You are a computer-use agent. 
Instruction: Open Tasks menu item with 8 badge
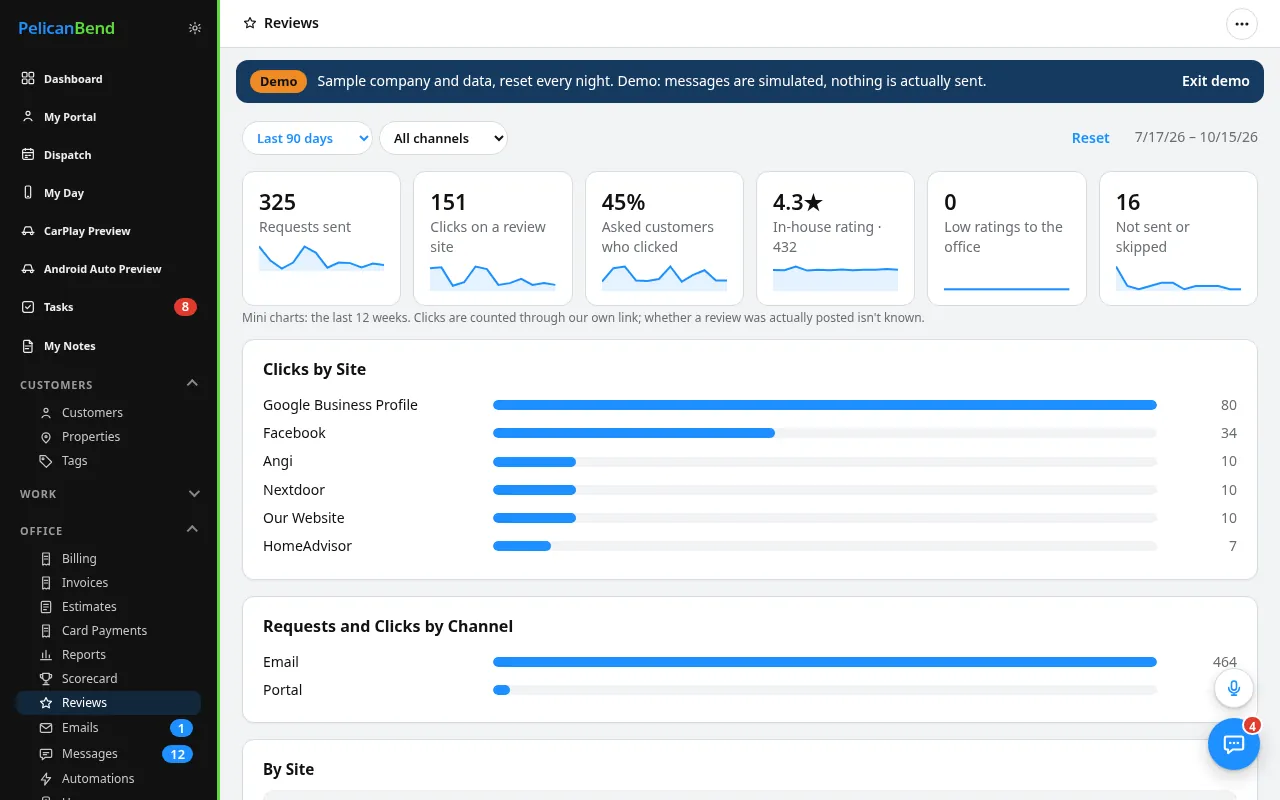108,307
